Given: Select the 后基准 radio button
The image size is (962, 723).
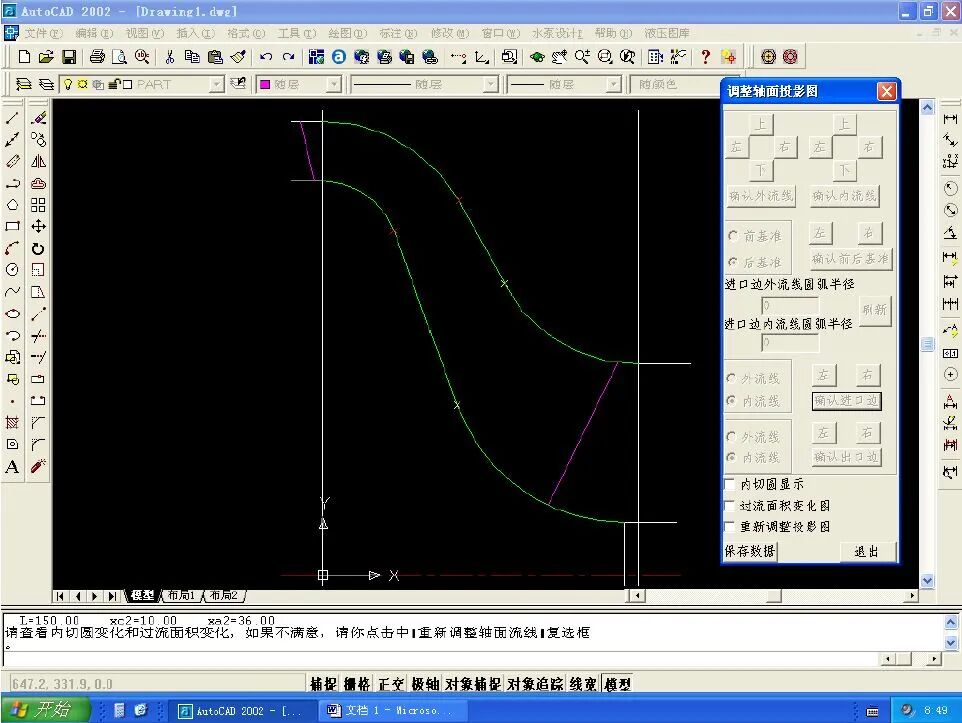Looking at the screenshot, I should [733, 262].
